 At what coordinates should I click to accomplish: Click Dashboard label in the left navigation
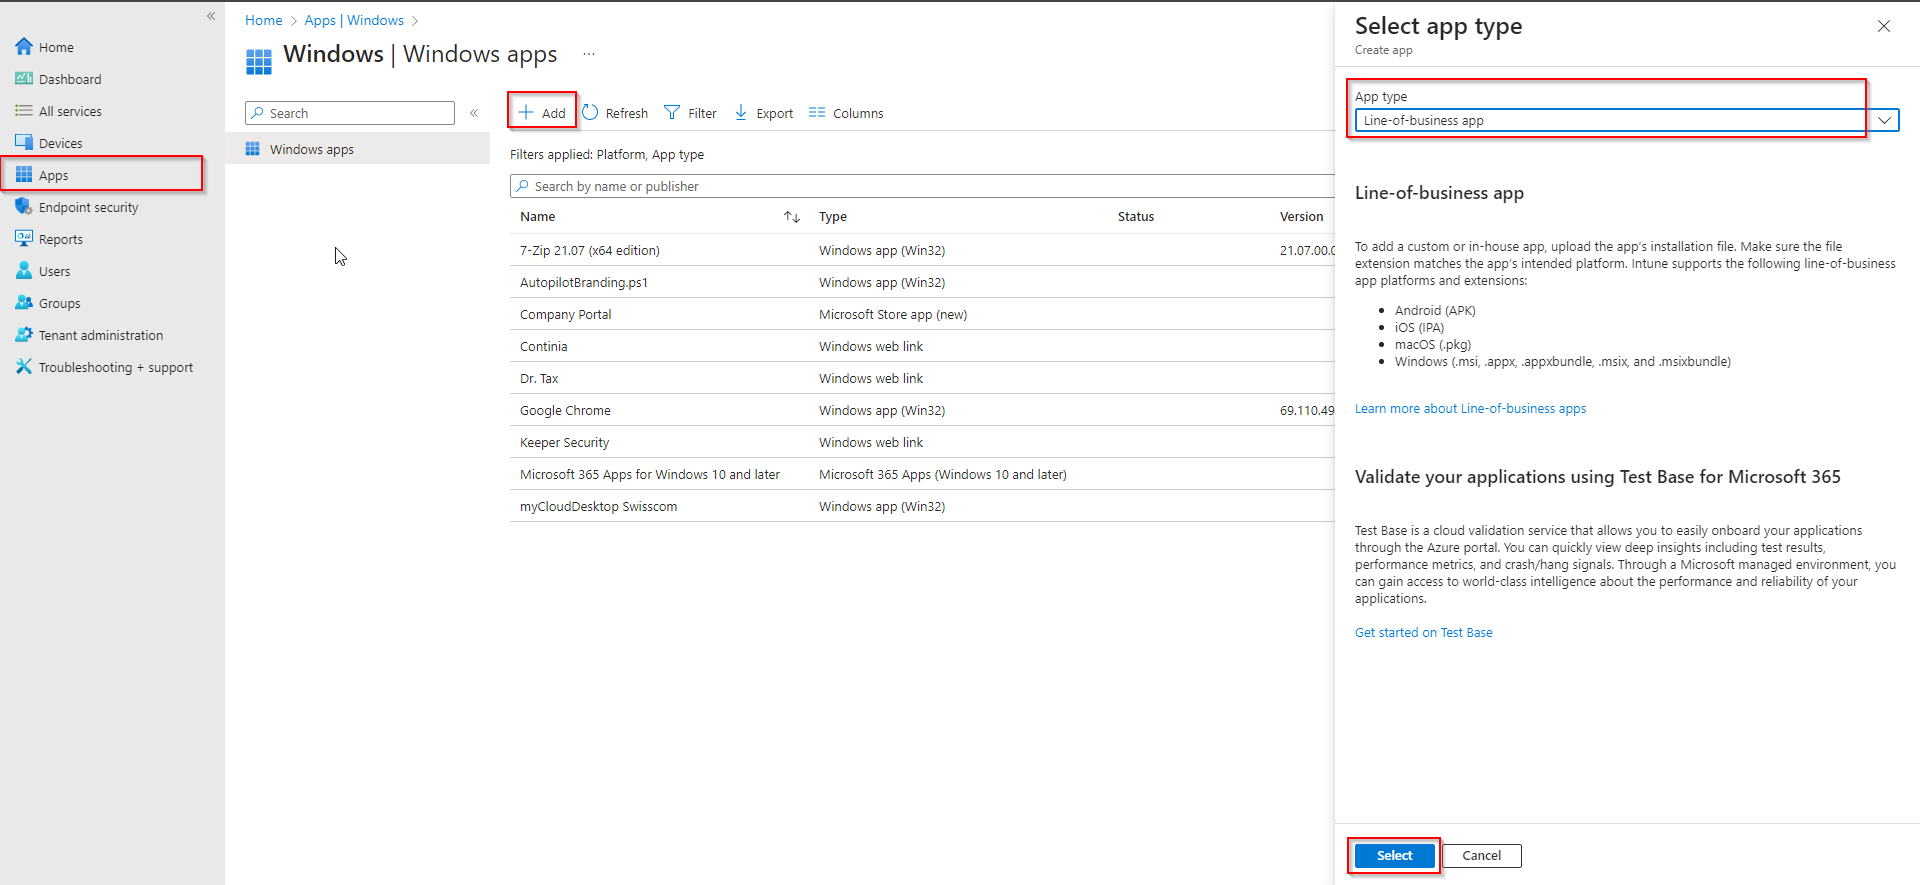click(x=70, y=79)
